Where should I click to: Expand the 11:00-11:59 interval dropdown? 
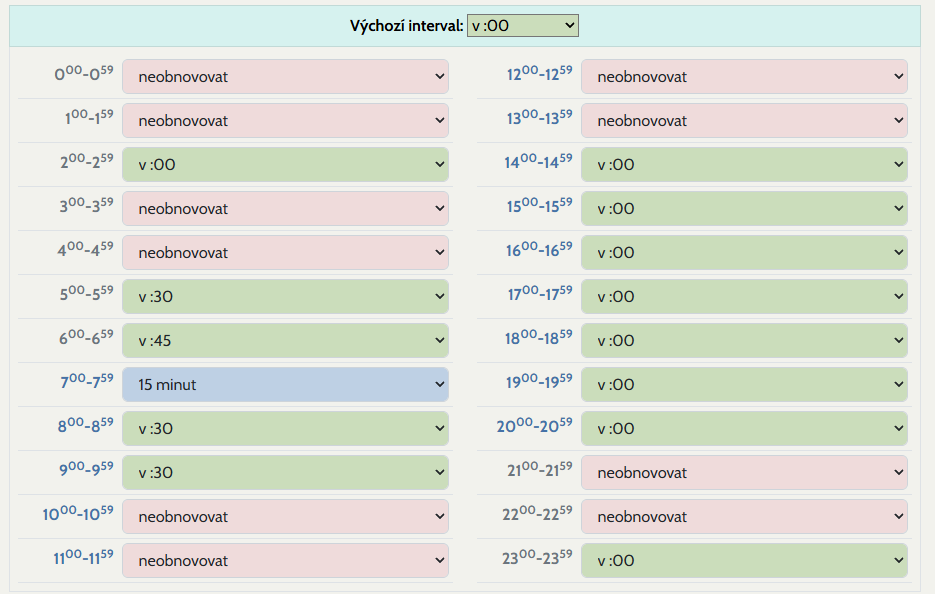point(285,561)
